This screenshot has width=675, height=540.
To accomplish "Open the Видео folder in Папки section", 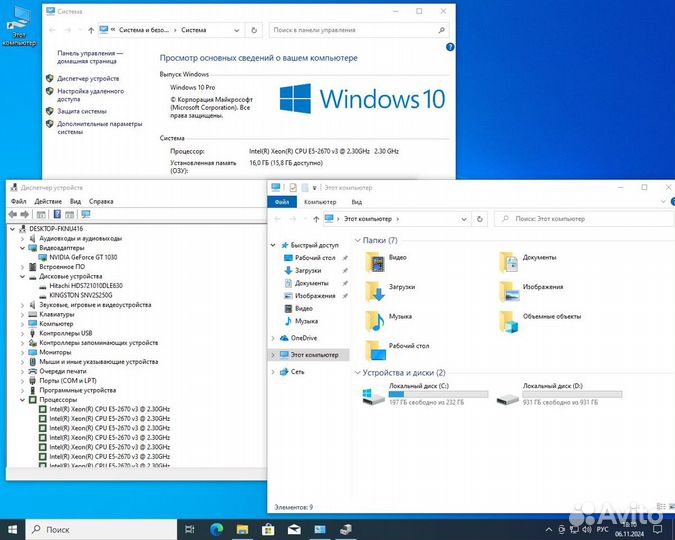I will [377, 262].
